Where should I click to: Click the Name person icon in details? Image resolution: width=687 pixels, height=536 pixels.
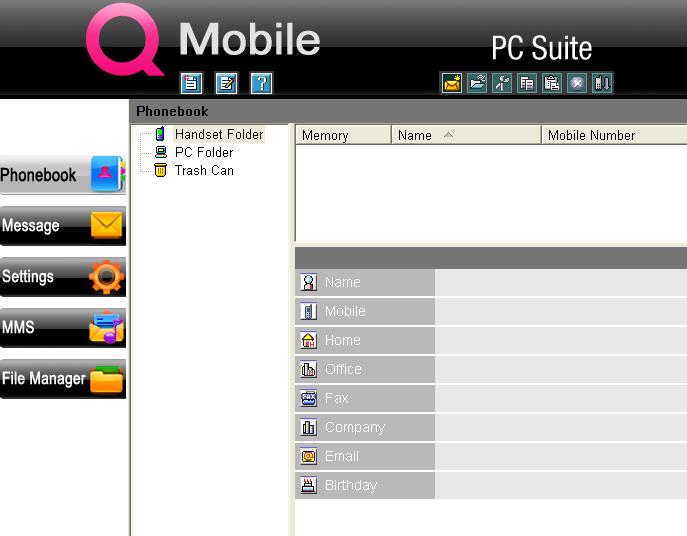(x=308, y=282)
